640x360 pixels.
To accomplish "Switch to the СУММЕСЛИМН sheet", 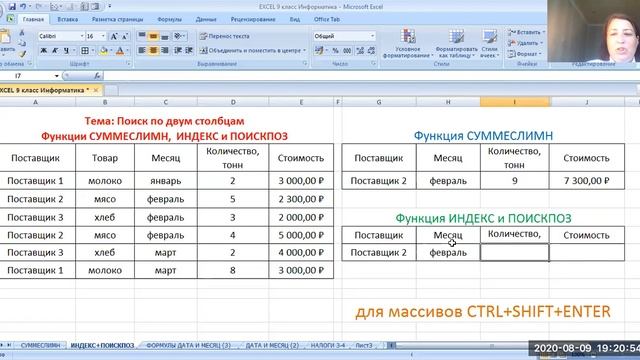I will 40,345.
